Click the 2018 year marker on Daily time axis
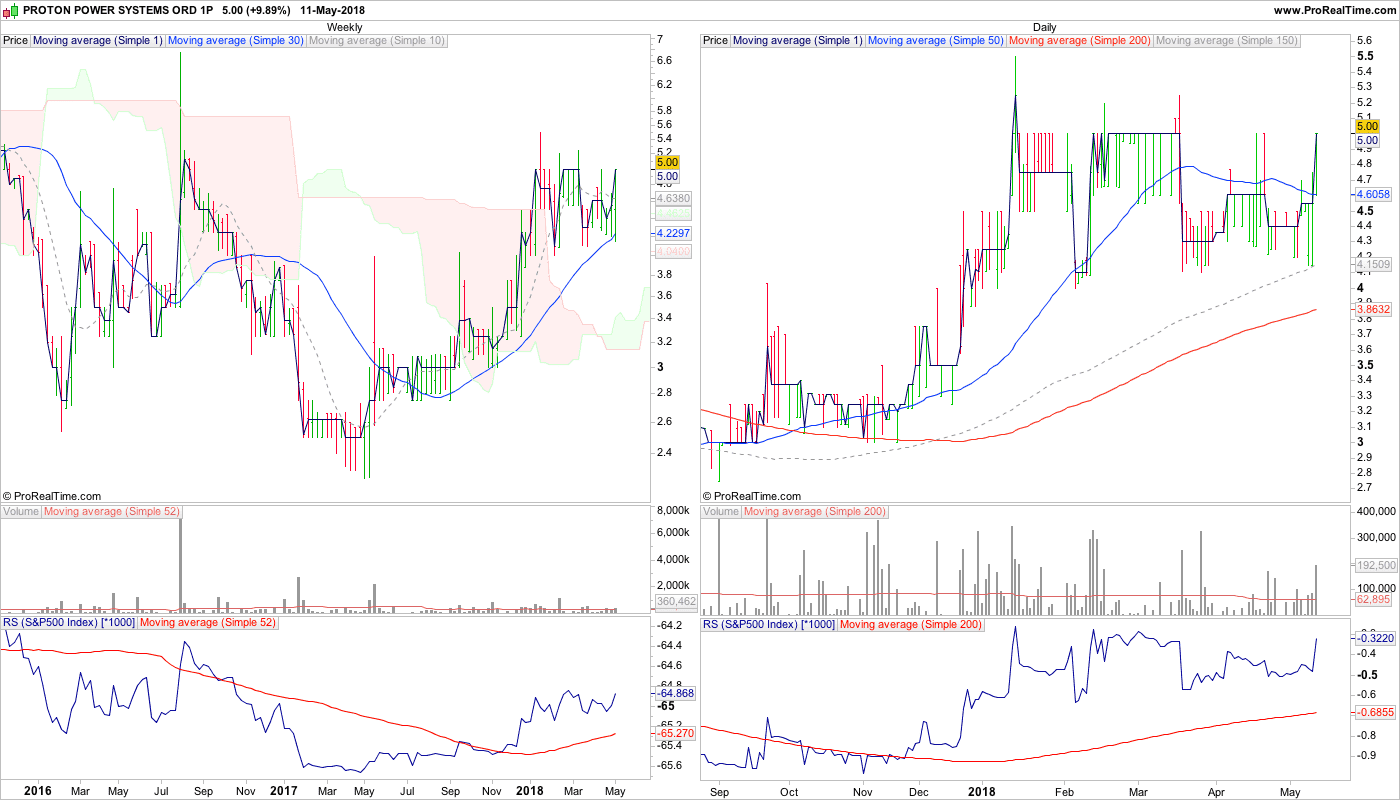 coord(982,791)
